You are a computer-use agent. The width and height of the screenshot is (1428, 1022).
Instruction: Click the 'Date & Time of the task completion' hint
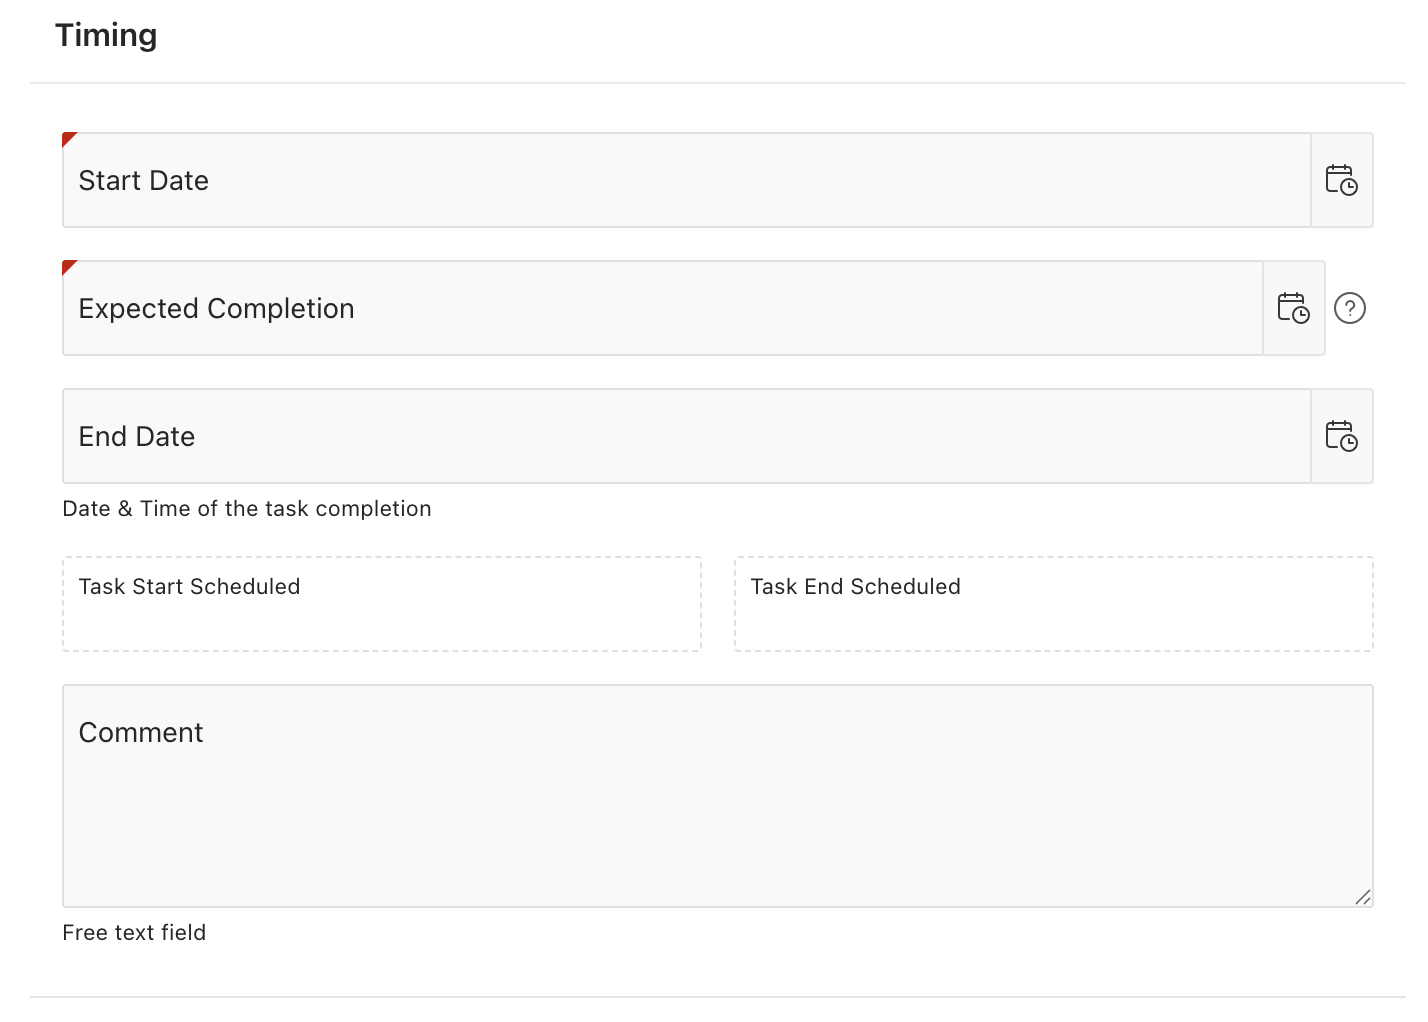(x=247, y=509)
